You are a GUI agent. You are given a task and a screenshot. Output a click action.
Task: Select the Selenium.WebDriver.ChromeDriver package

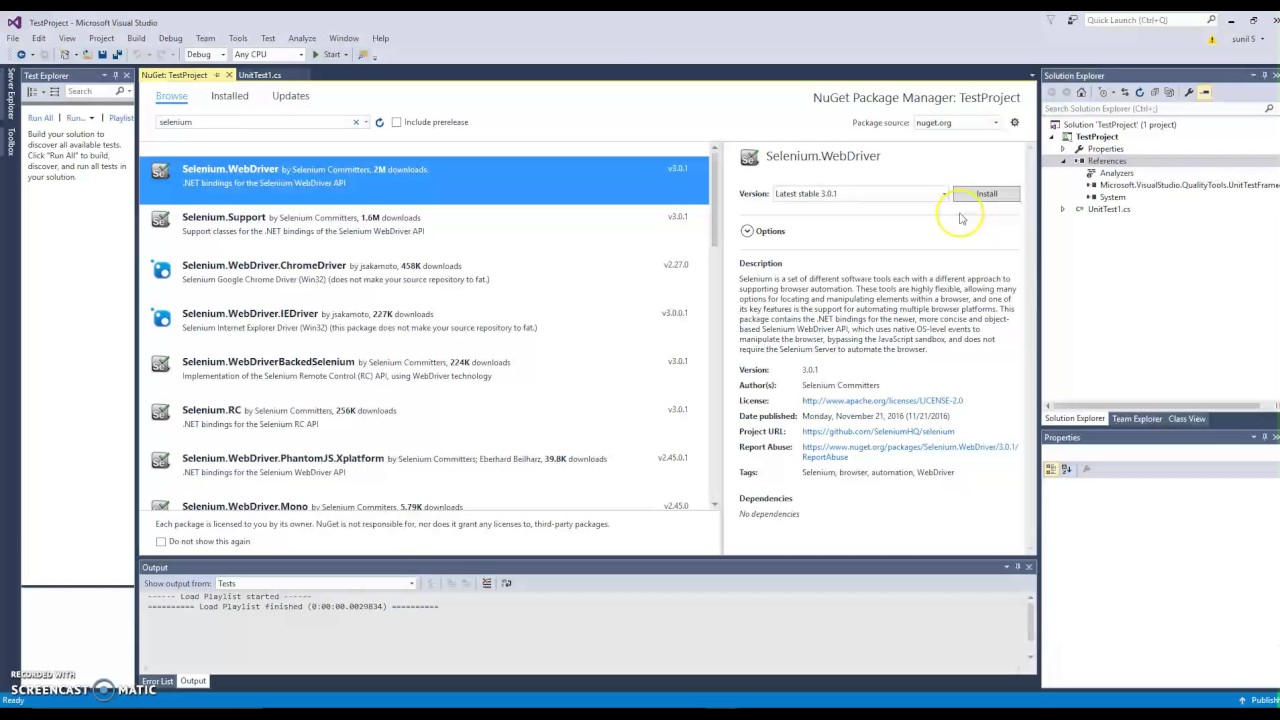tap(425, 272)
